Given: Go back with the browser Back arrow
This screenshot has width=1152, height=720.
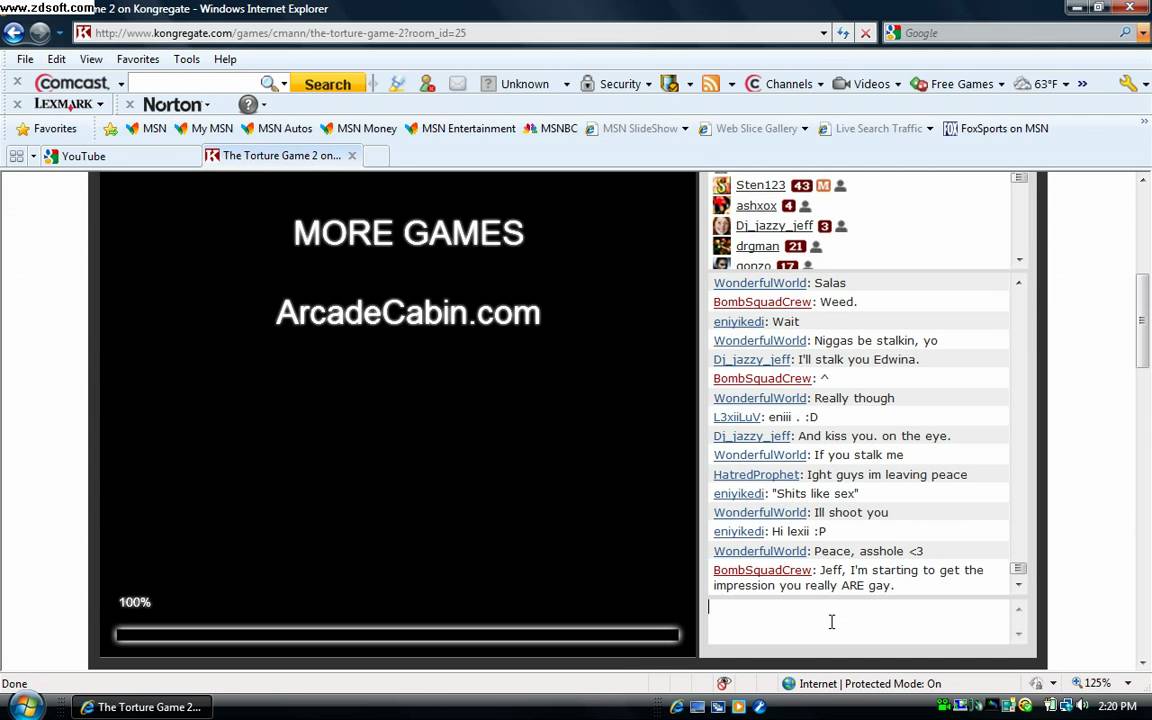Looking at the screenshot, I should click(14, 33).
